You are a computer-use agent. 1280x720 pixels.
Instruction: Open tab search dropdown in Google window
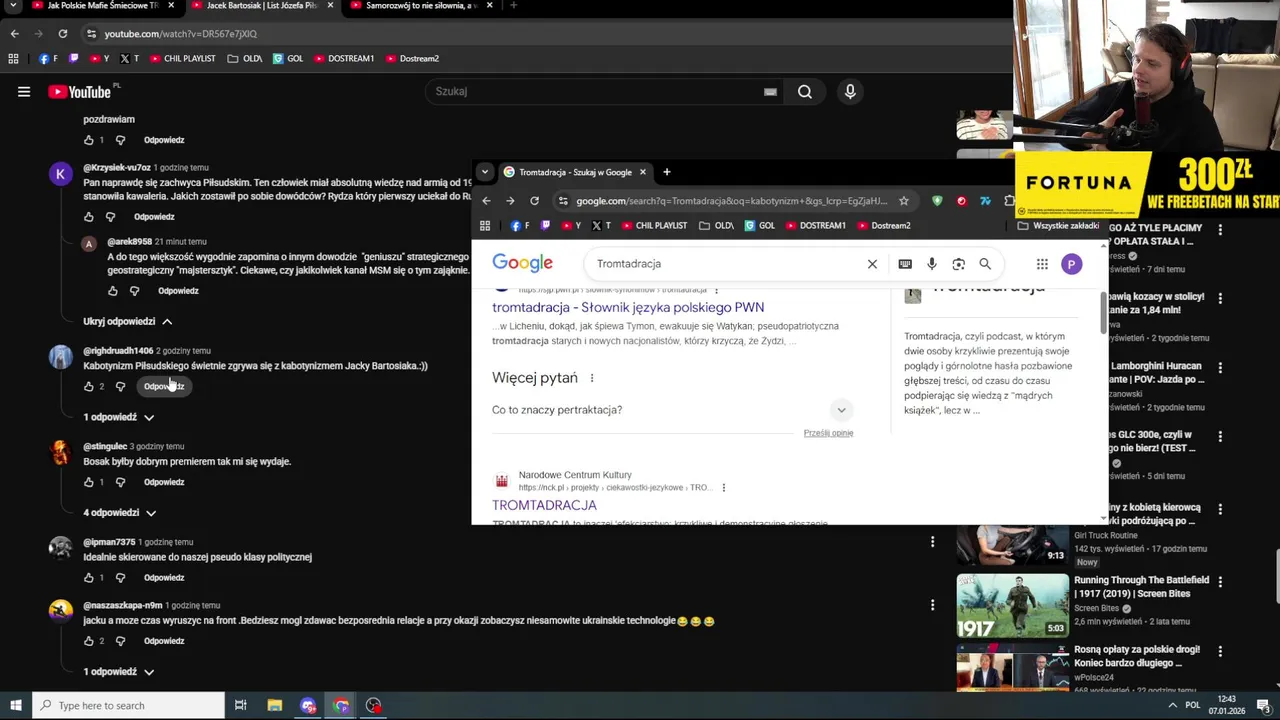click(x=485, y=172)
